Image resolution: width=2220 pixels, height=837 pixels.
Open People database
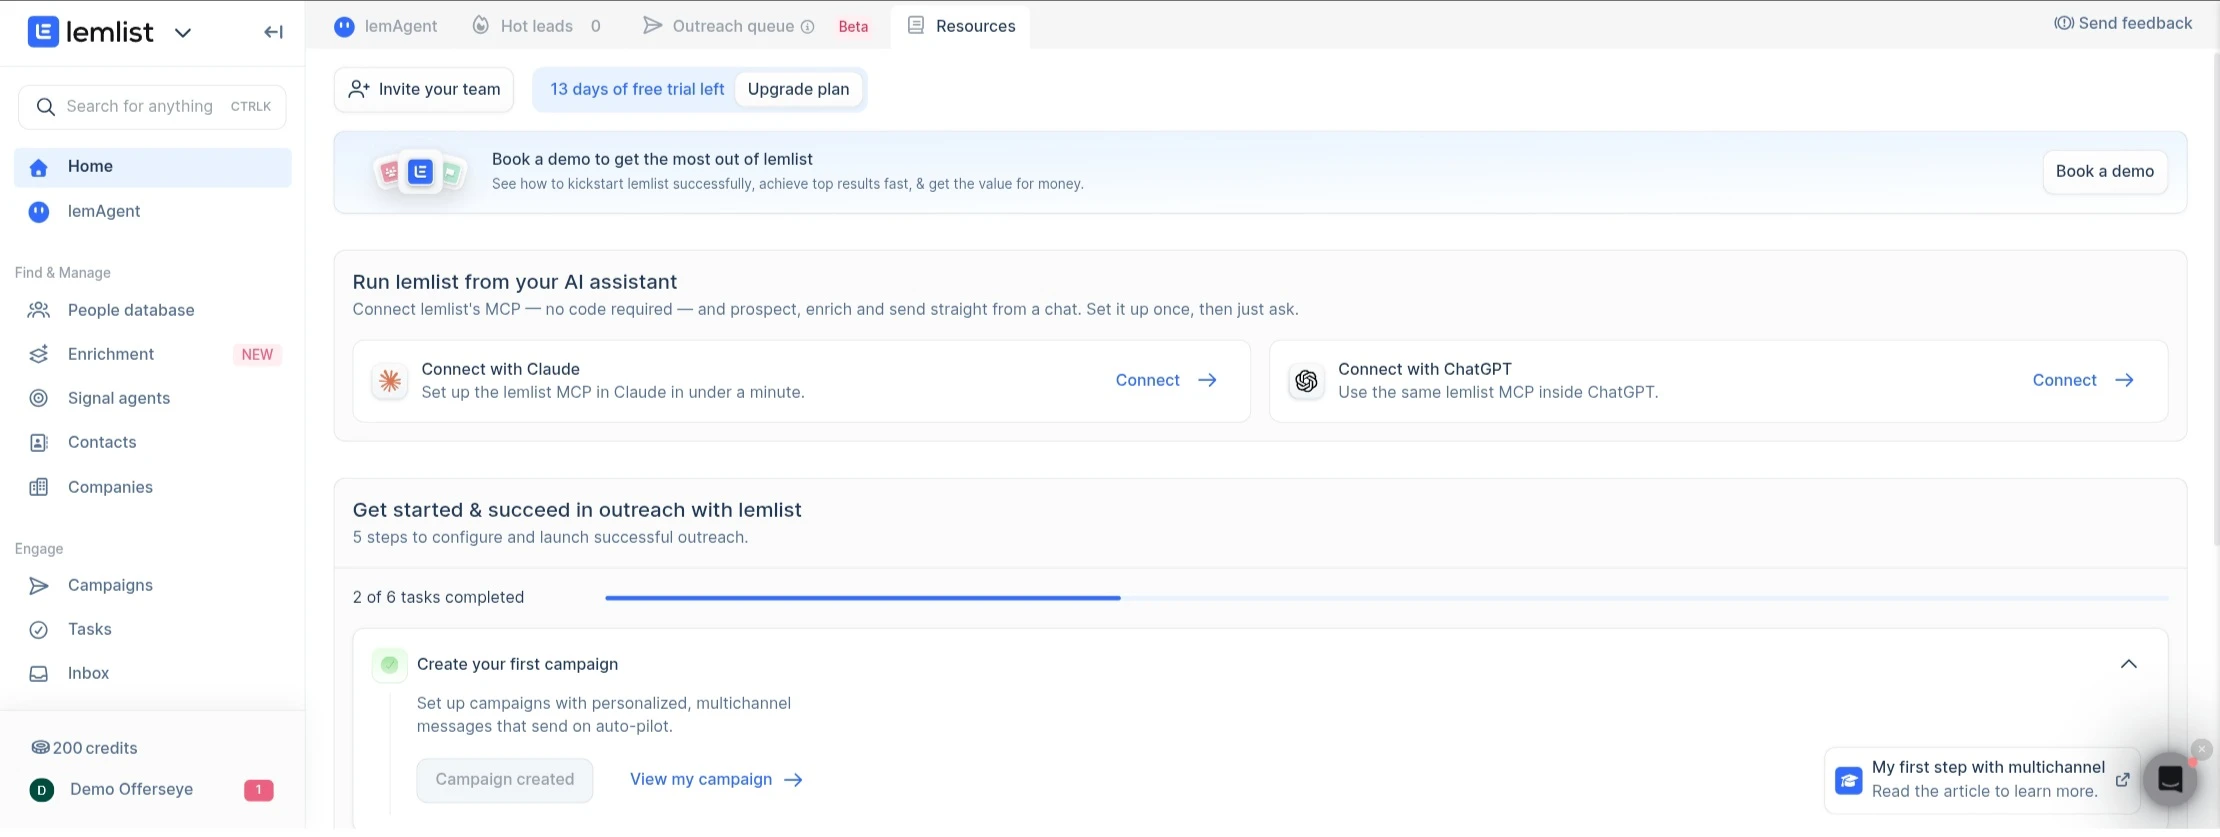pyautogui.click(x=153, y=310)
